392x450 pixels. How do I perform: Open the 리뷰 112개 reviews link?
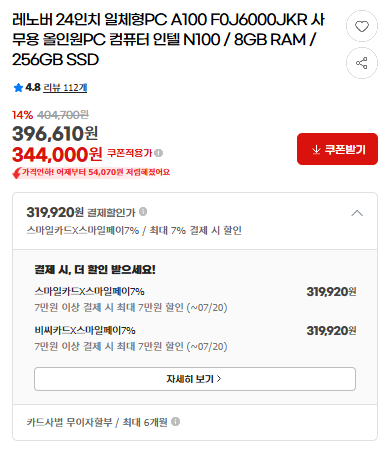pyautogui.click(x=65, y=88)
